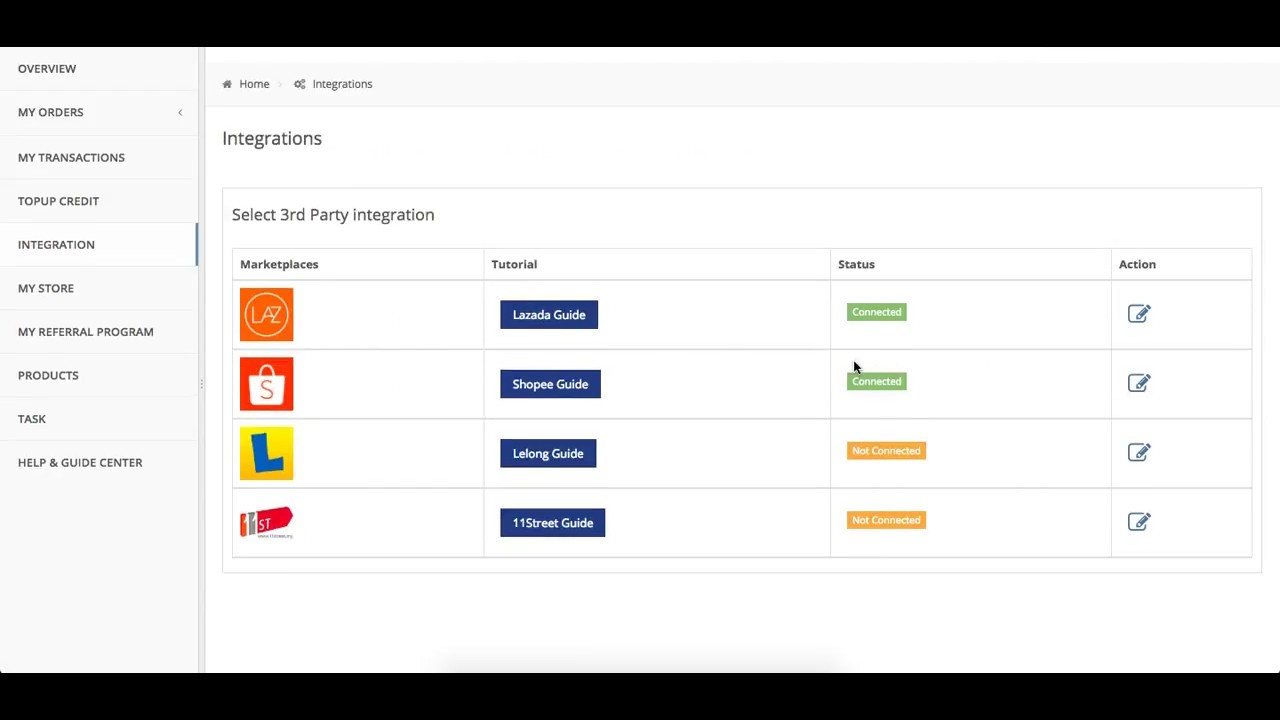Open the Lelong Guide tutorial
The width and height of the screenshot is (1280, 720).
pyautogui.click(x=548, y=453)
